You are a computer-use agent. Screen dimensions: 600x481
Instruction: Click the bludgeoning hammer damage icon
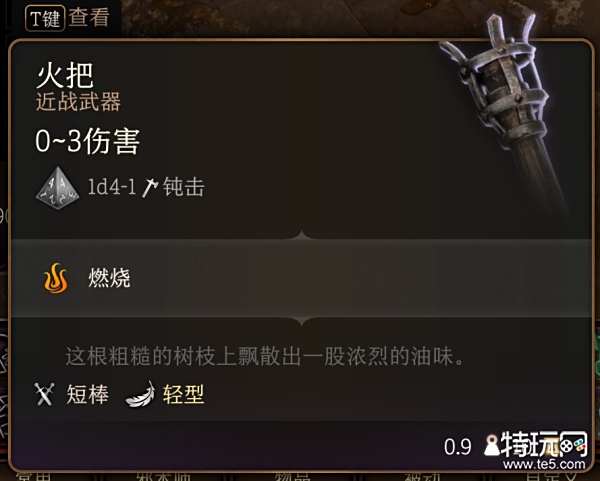tap(150, 188)
